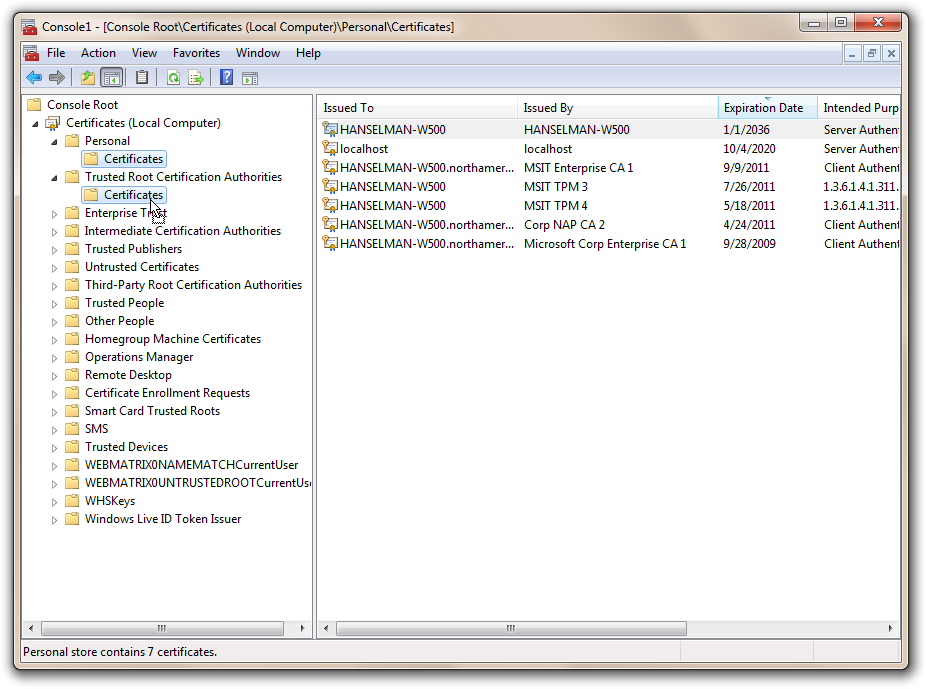
Task: Click the right arrow of the horizontal scrollbar
Action: point(889,628)
